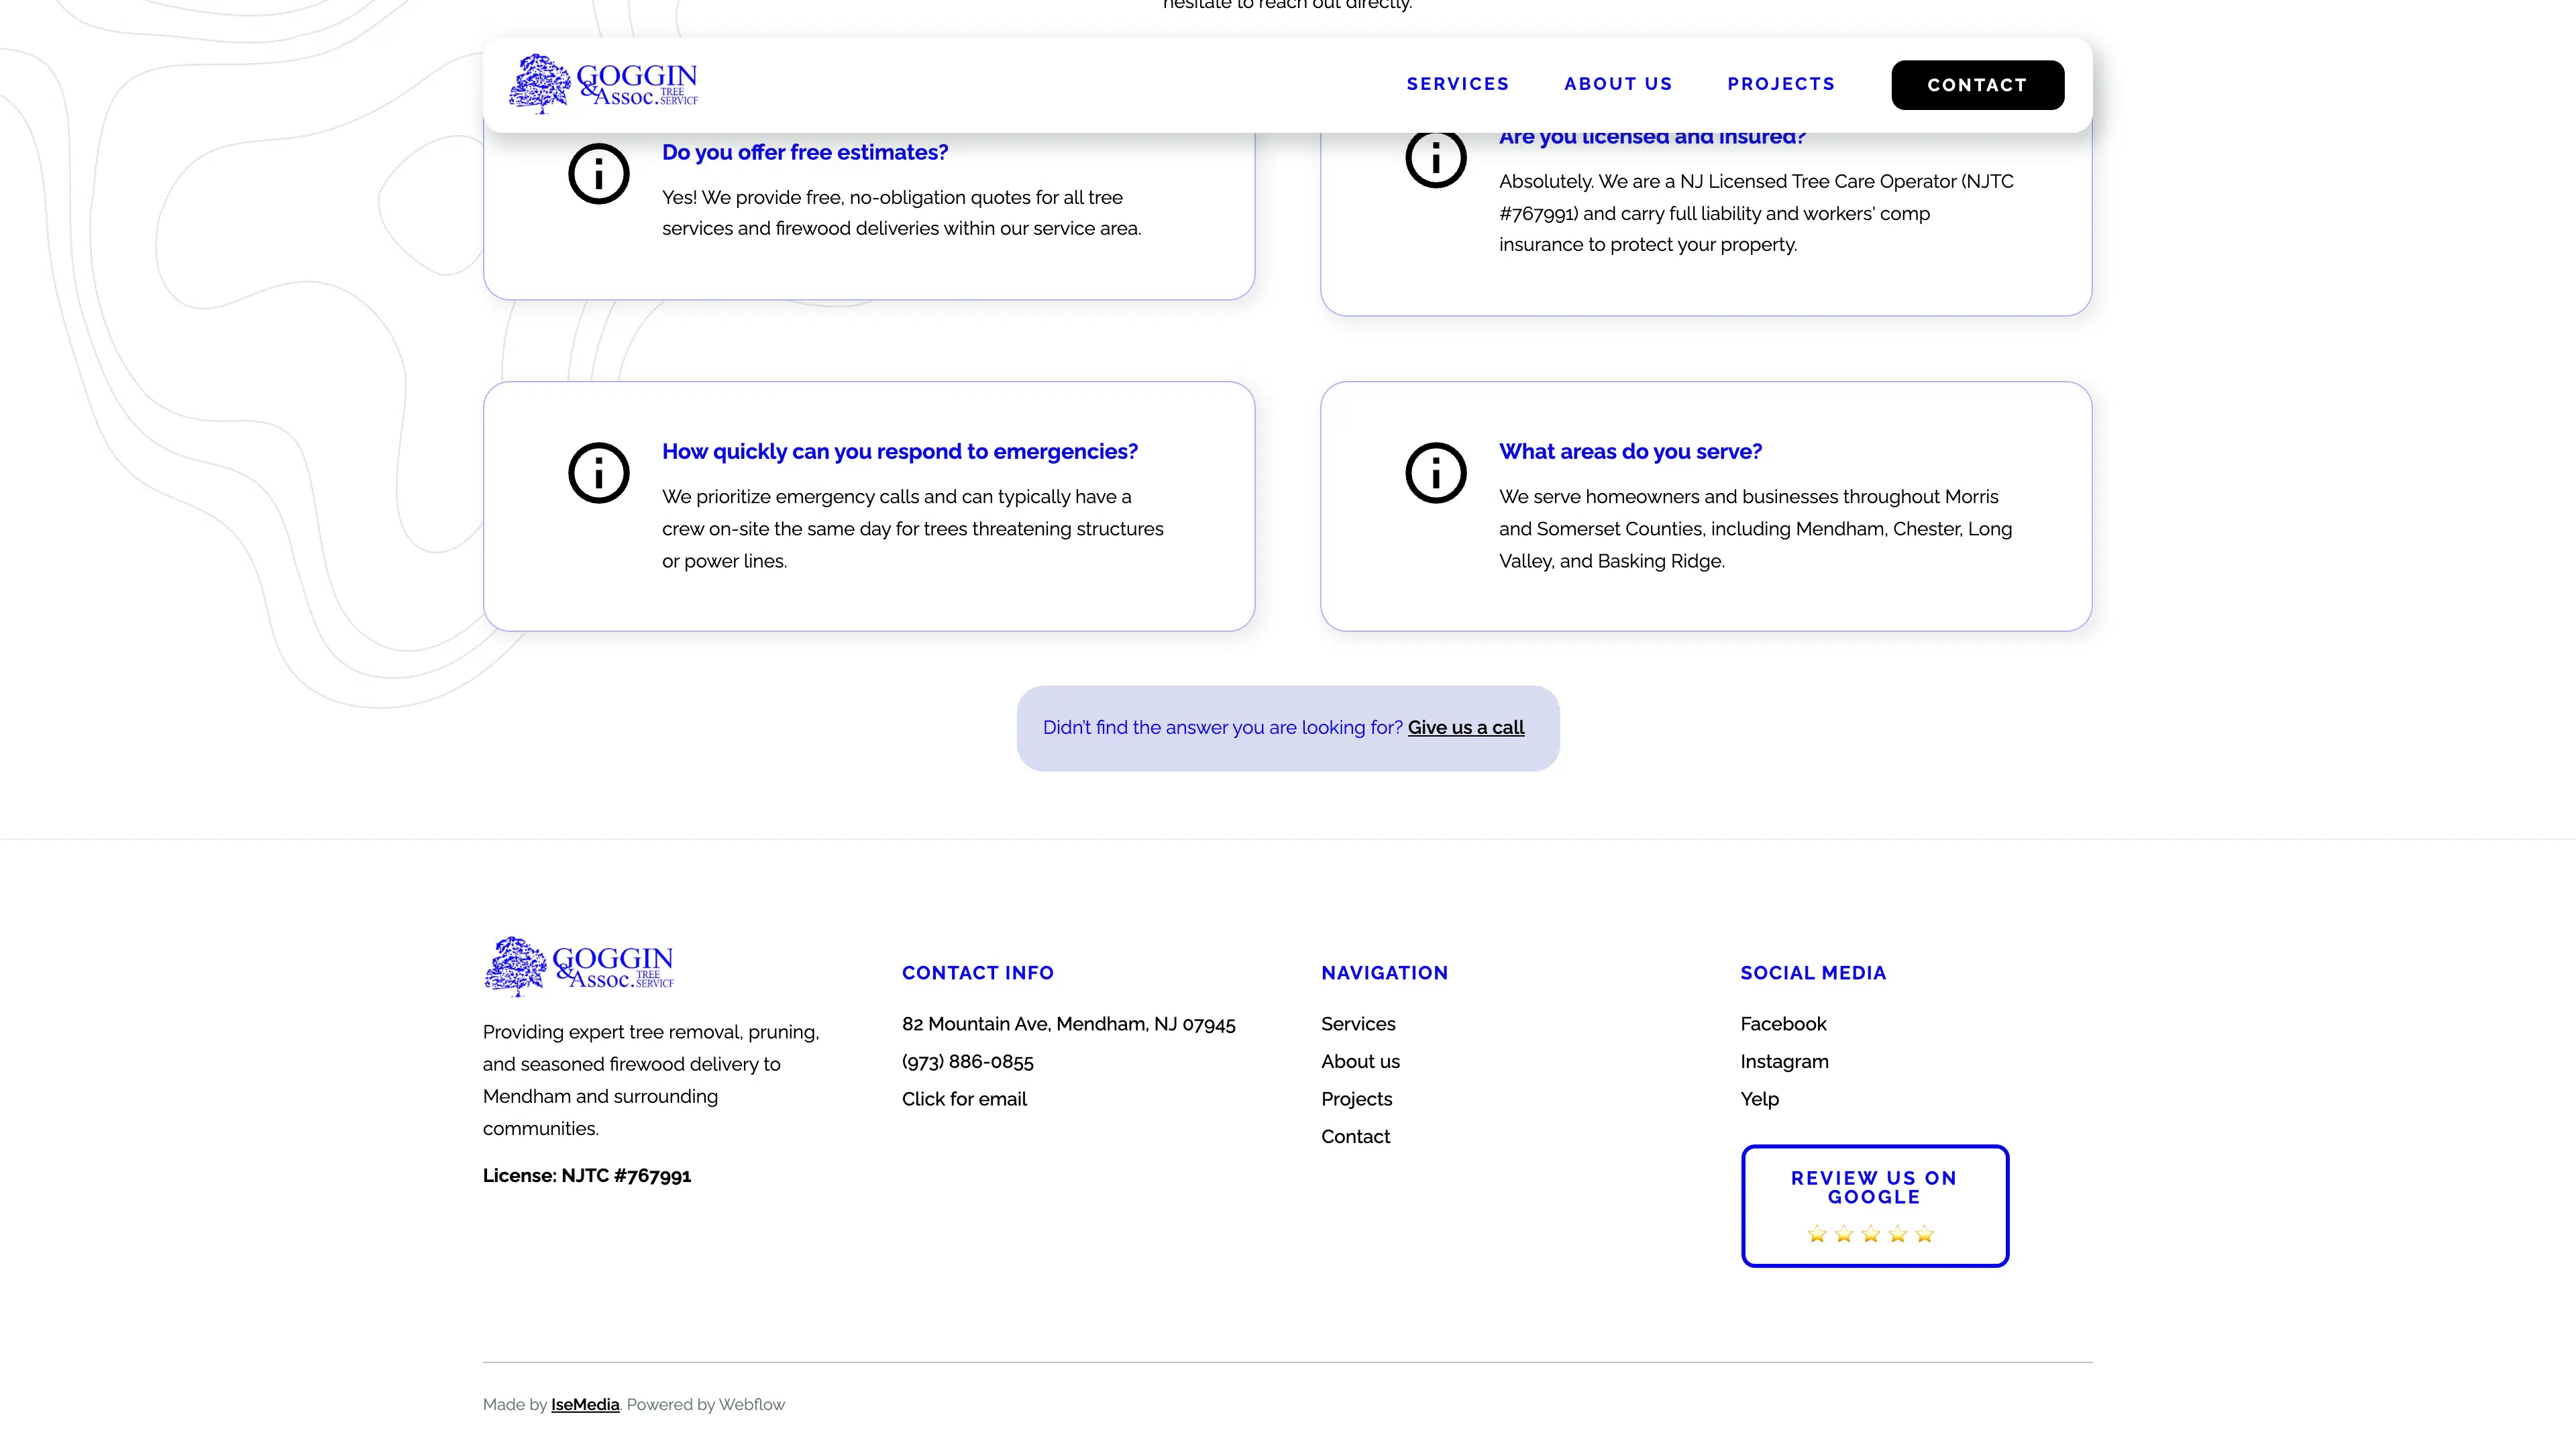This screenshot has width=2576, height=1449.
Task: Select Click for email link
Action: (963, 1099)
